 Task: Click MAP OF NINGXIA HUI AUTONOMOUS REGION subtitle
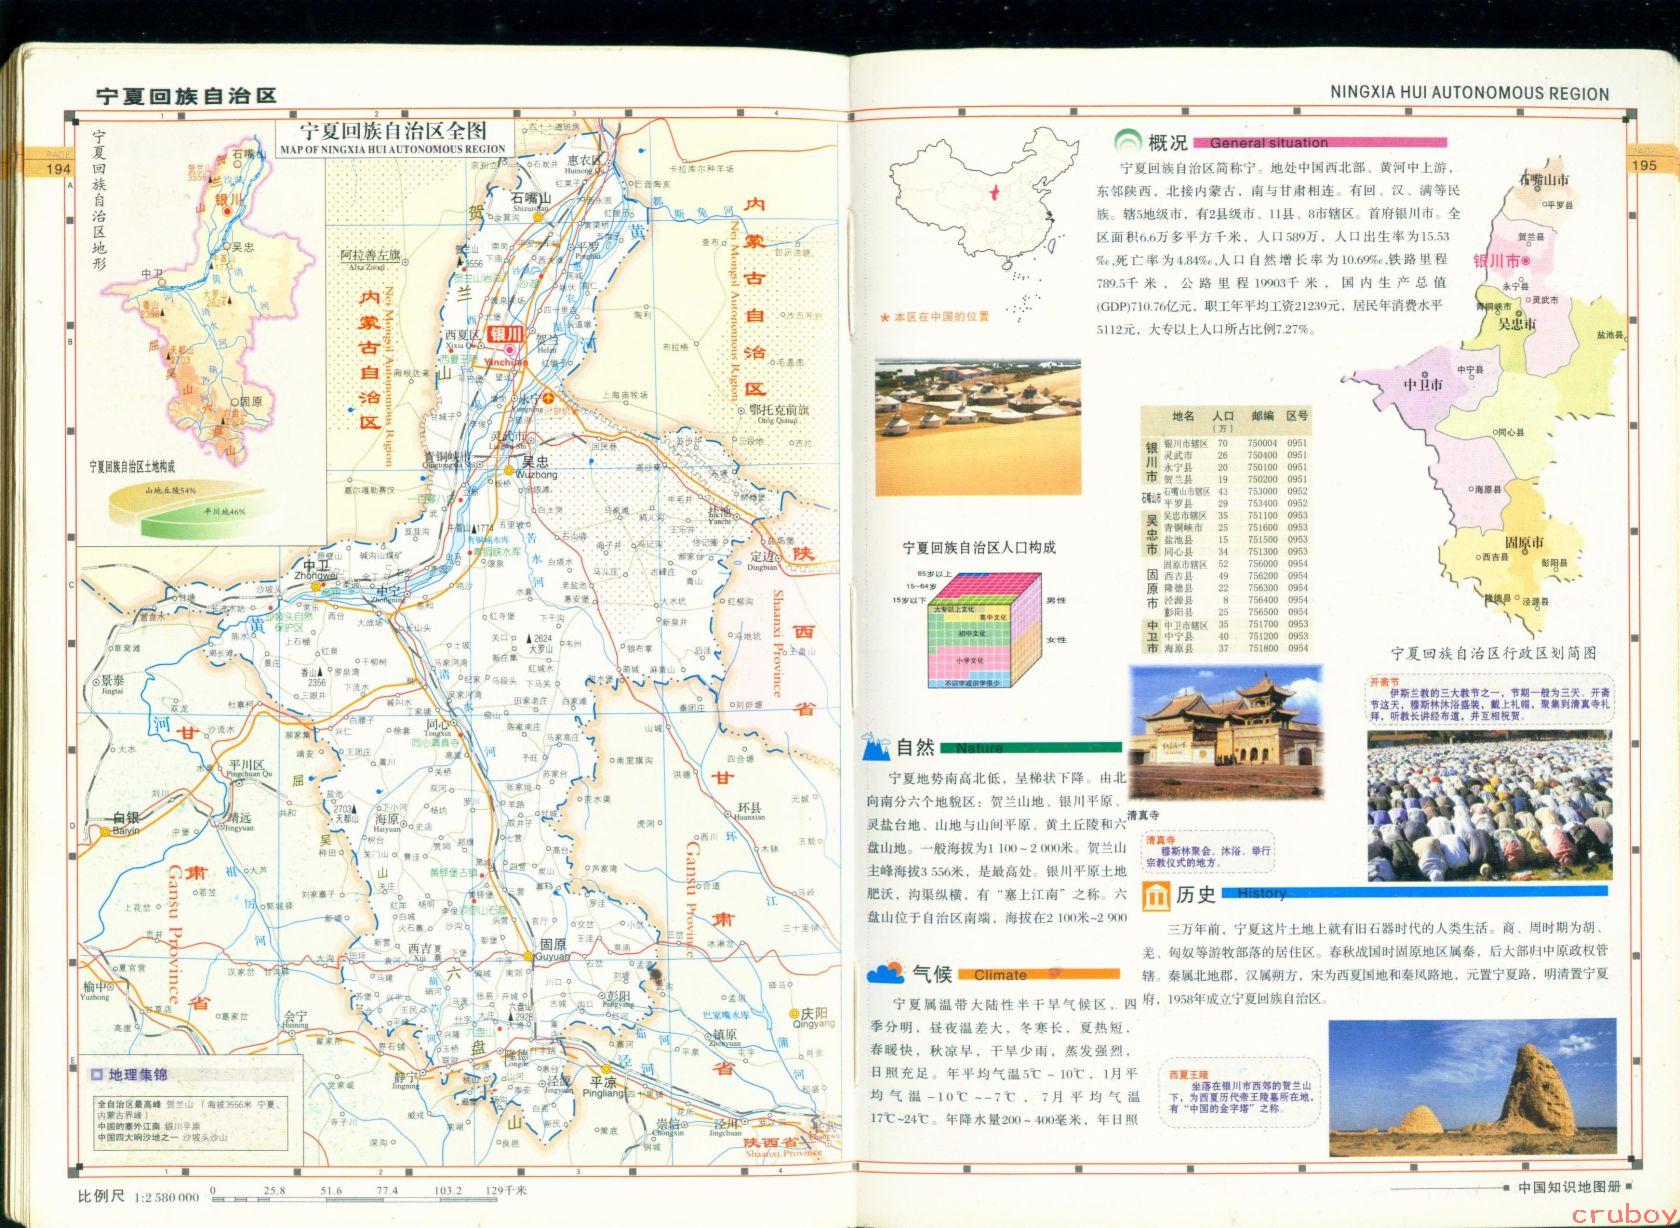[x=393, y=149]
